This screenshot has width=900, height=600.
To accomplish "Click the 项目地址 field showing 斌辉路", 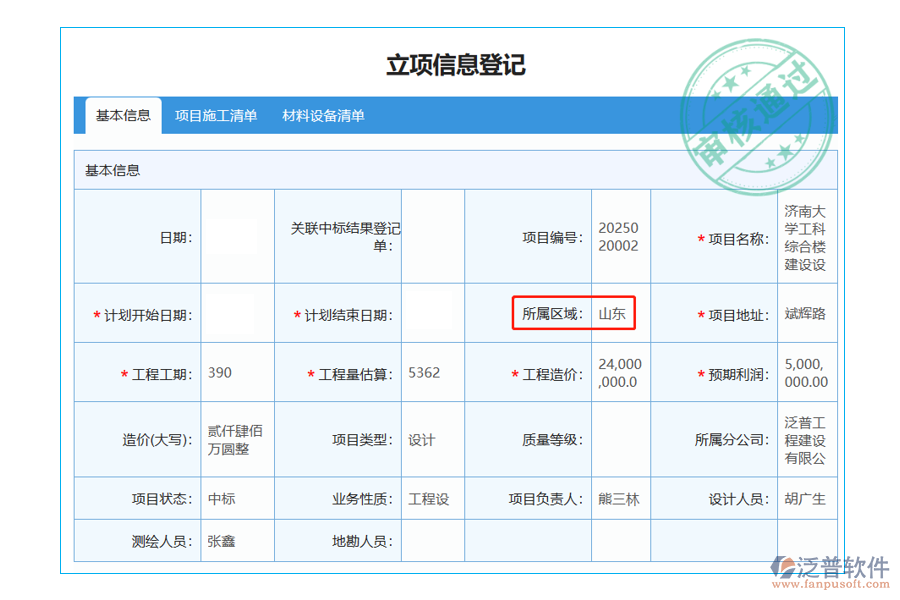I will click(807, 314).
